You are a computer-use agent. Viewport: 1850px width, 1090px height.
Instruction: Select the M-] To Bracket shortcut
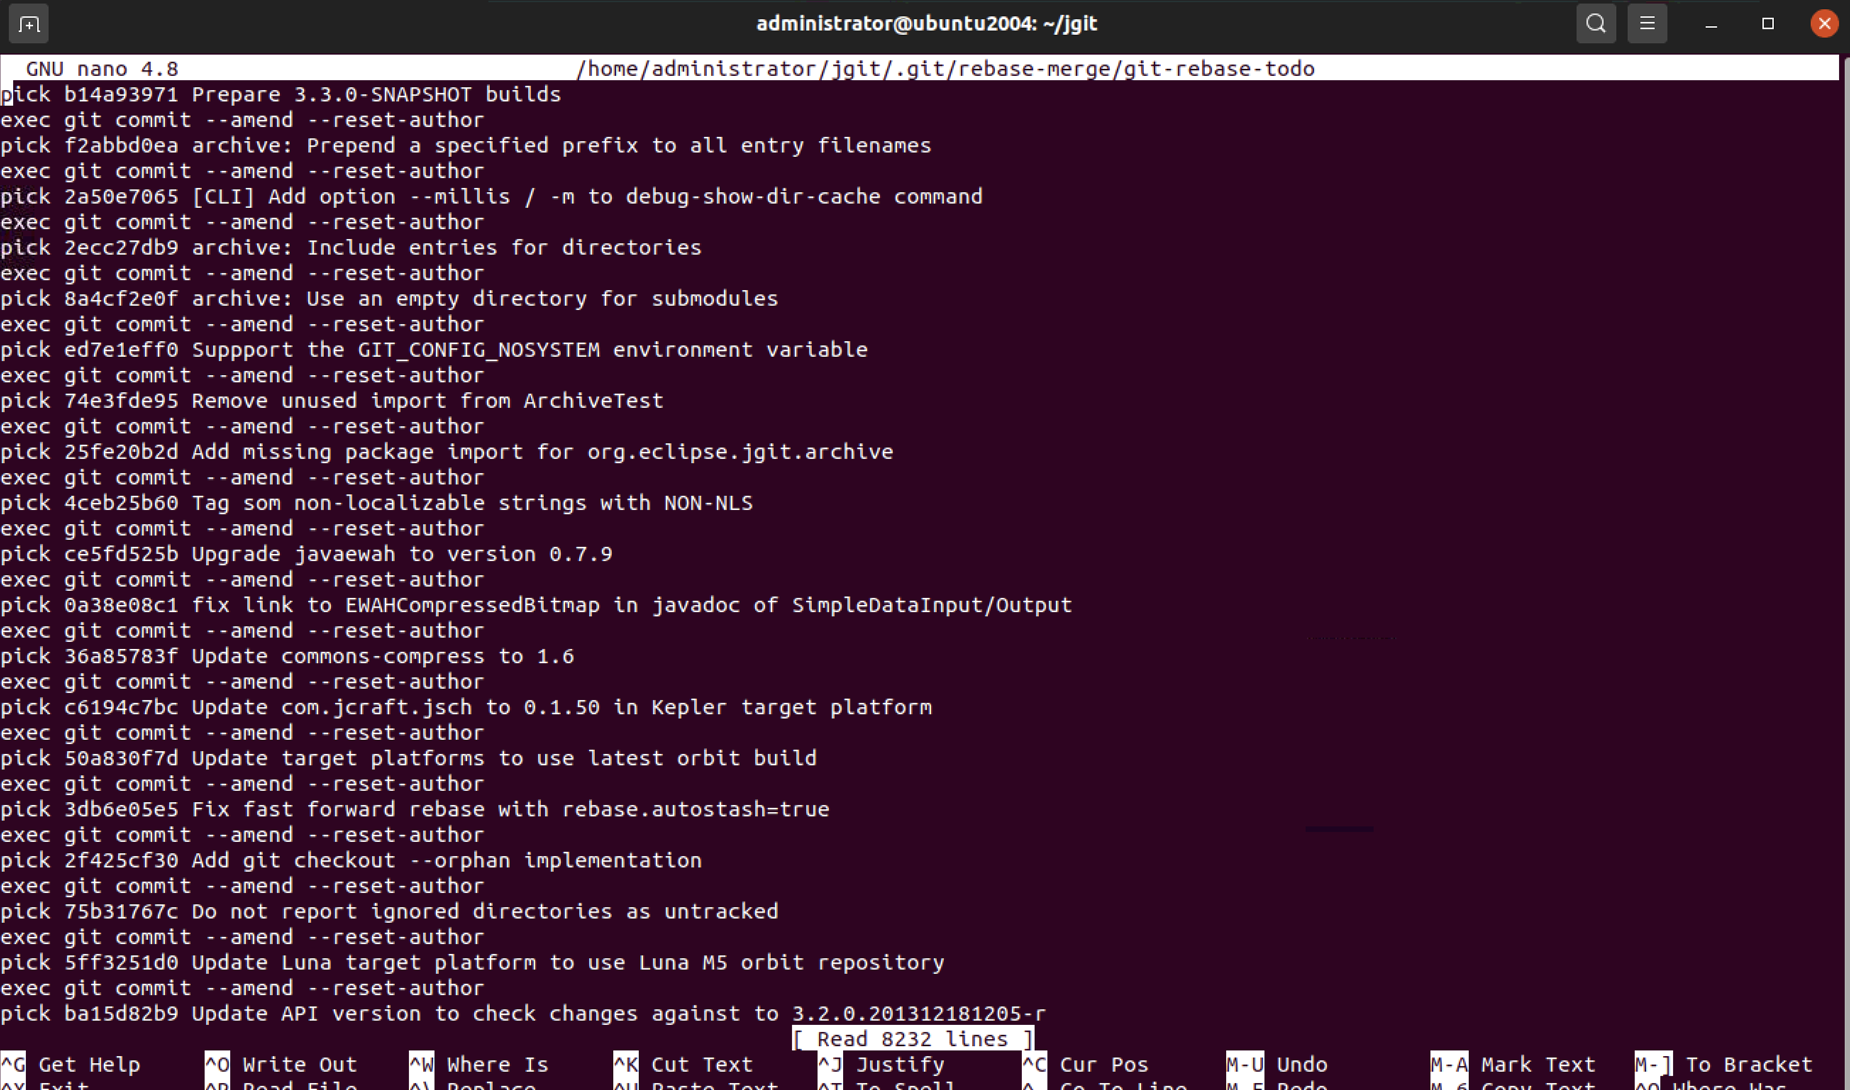coord(1724,1065)
